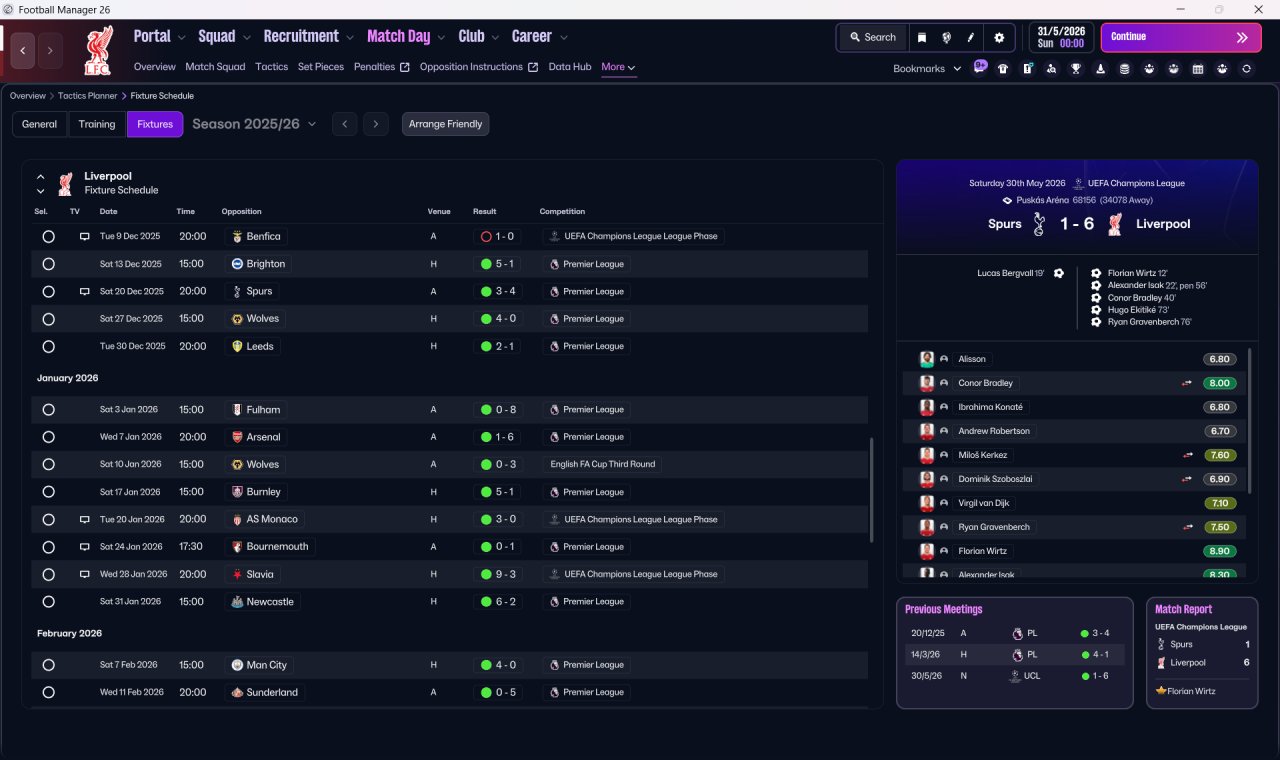Viewport: 1280px width, 760px height.
Task: Click the bookmark icon beside Search
Action: point(922,37)
